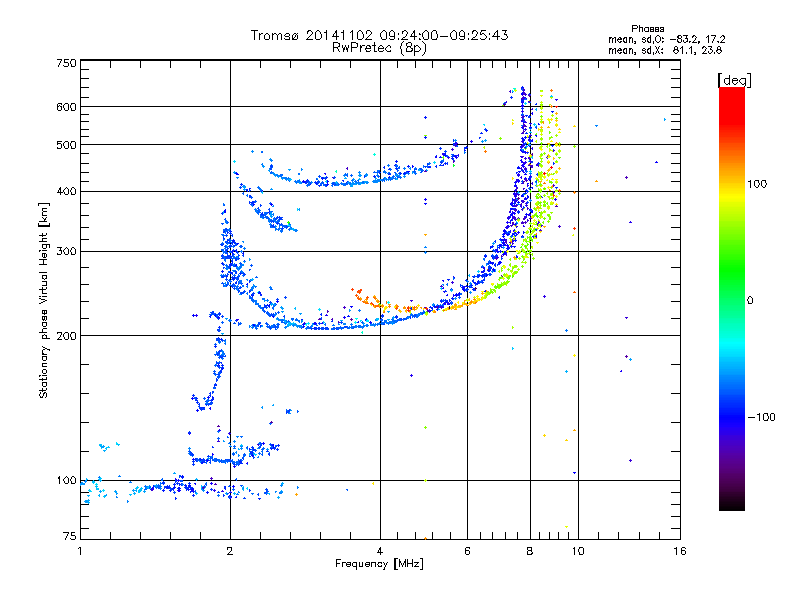This screenshot has width=800, height=600.
Task: Click the x-axis tick label '6'
Action: pos(467,551)
